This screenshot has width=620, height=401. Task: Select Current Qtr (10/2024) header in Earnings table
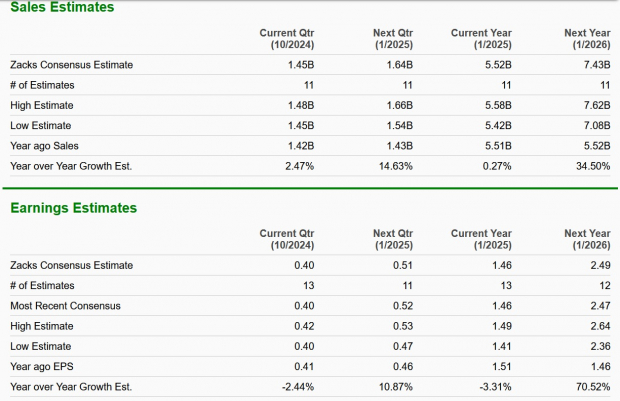[x=287, y=239]
